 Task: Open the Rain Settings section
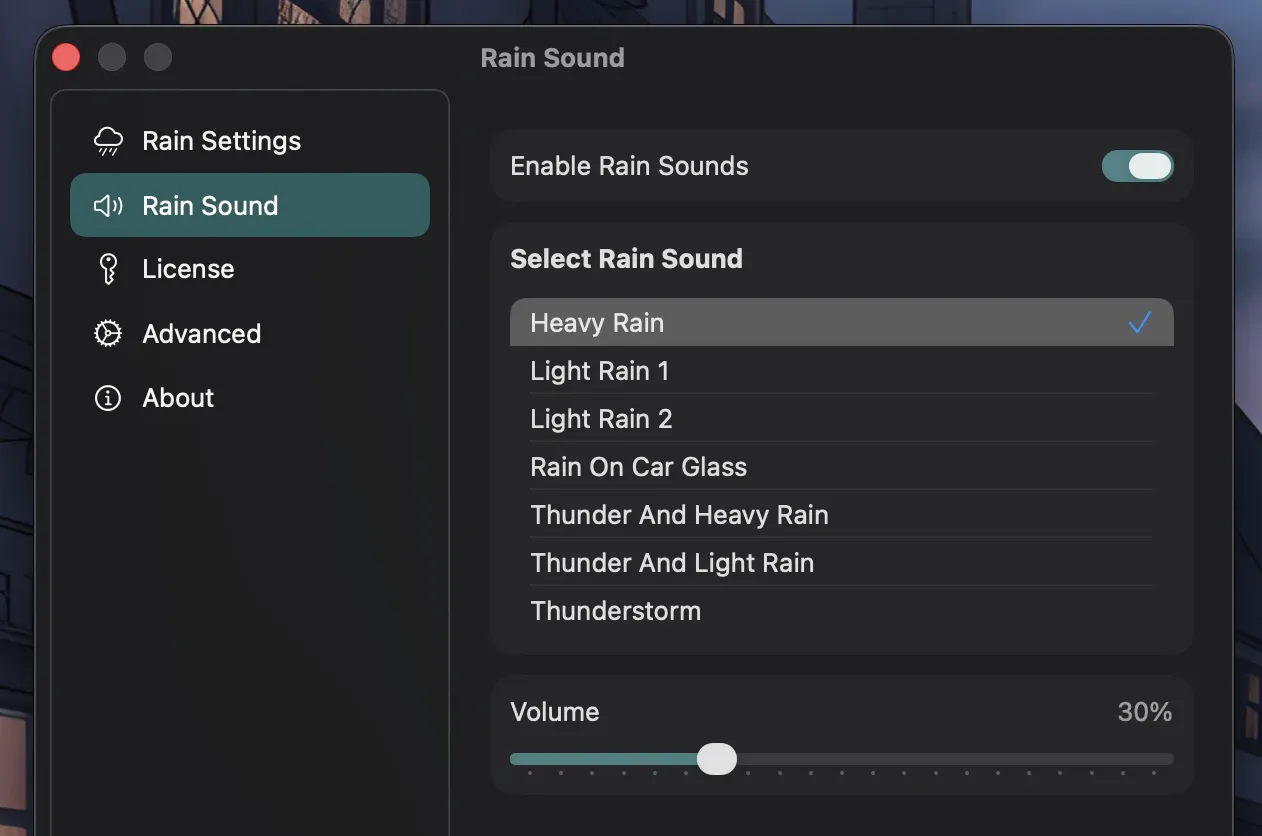click(x=221, y=140)
